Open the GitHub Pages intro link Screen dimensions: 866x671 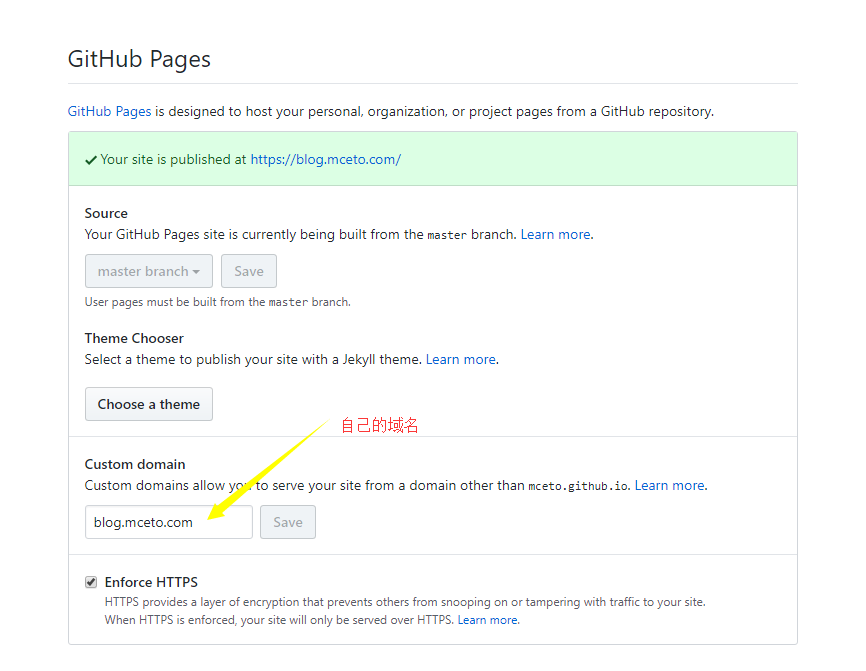pyautogui.click(x=109, y=112)
